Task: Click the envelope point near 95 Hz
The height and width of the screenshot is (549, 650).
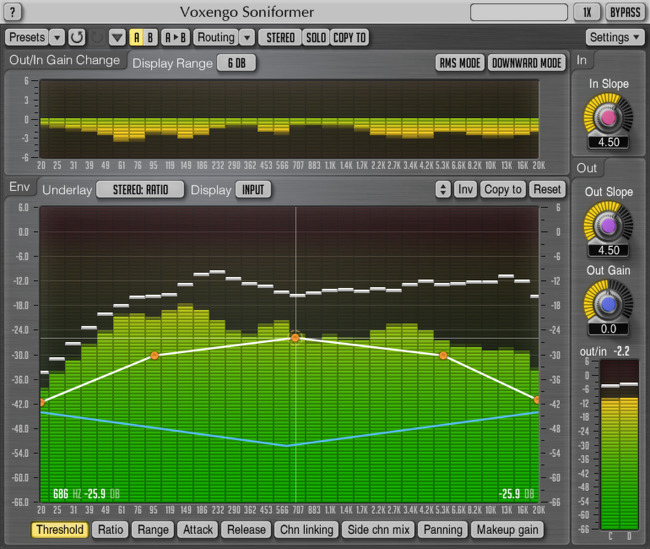Action: pyautogui.click(x=154, y=355)
